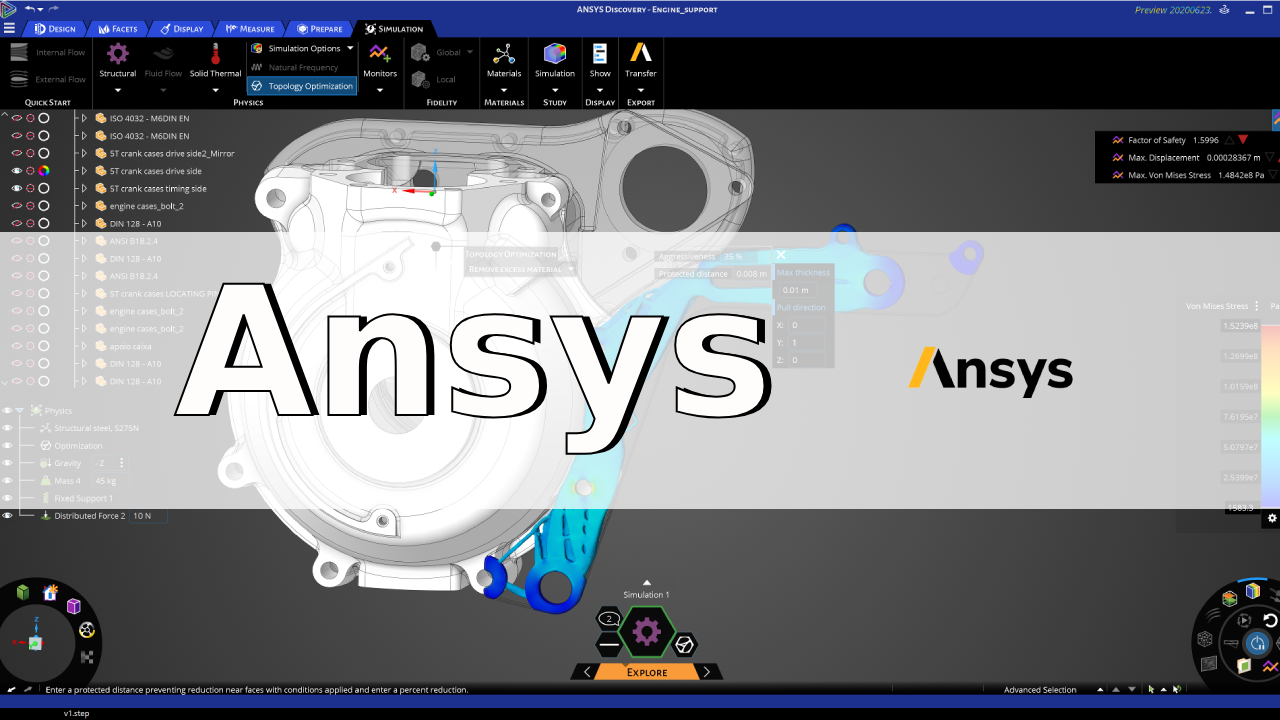
Task: Toggle visibility of ST crank cases drive side
Action: coord(16,171)
